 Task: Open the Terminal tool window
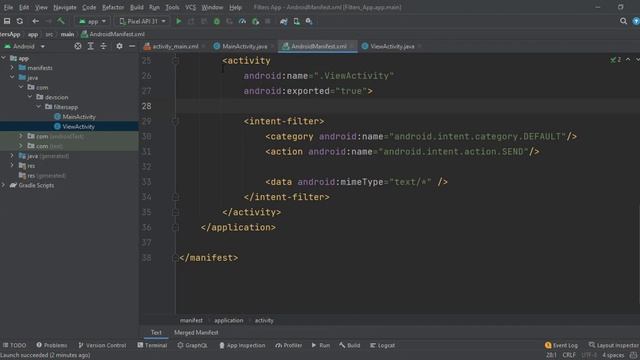(x=152, y=345)
